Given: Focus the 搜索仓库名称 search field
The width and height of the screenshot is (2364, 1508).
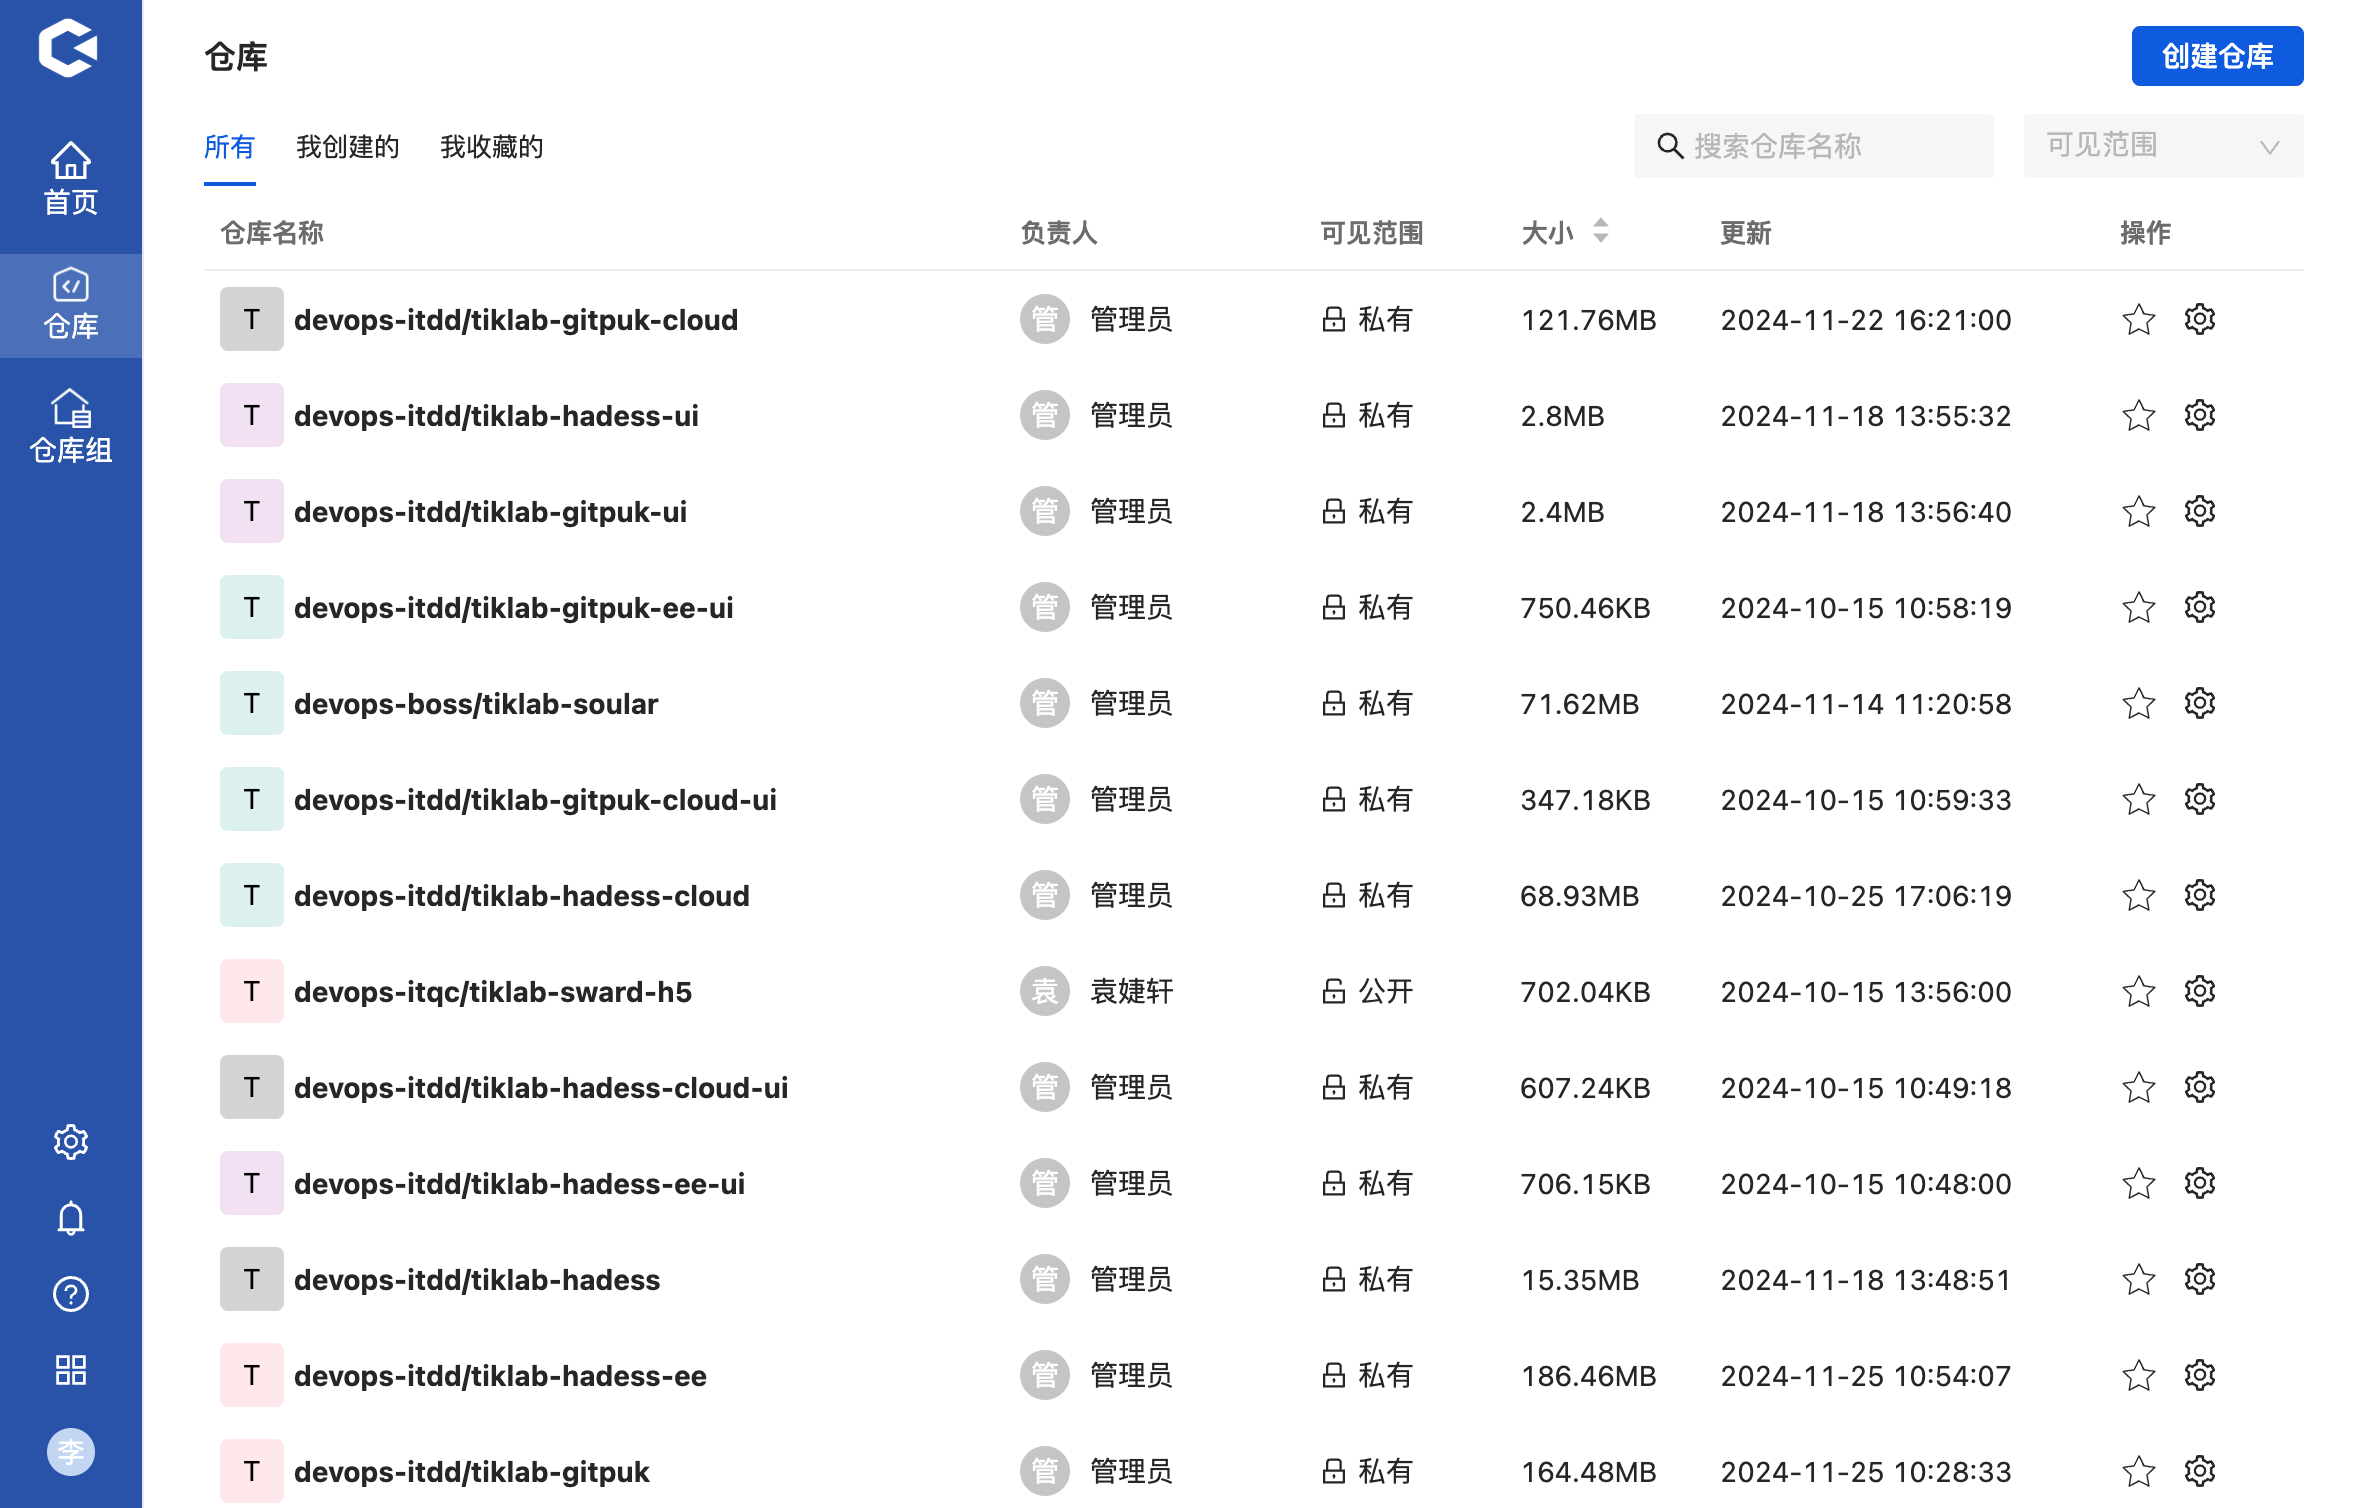Looking at the screenshot, I should pos(1813,146).
